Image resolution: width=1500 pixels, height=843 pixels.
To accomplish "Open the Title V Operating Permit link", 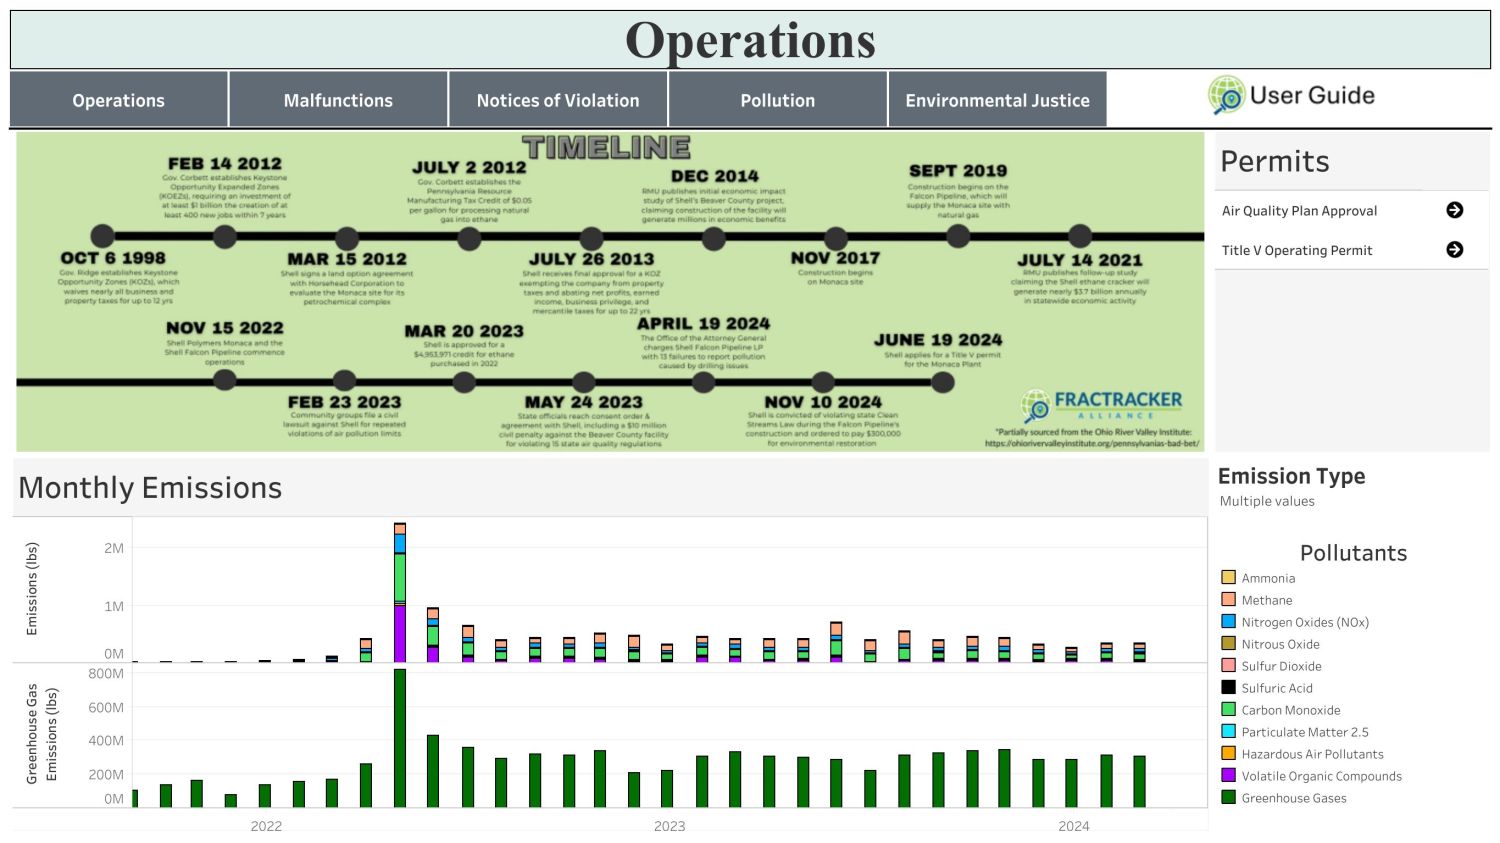I will click(x=1297, y=251).
